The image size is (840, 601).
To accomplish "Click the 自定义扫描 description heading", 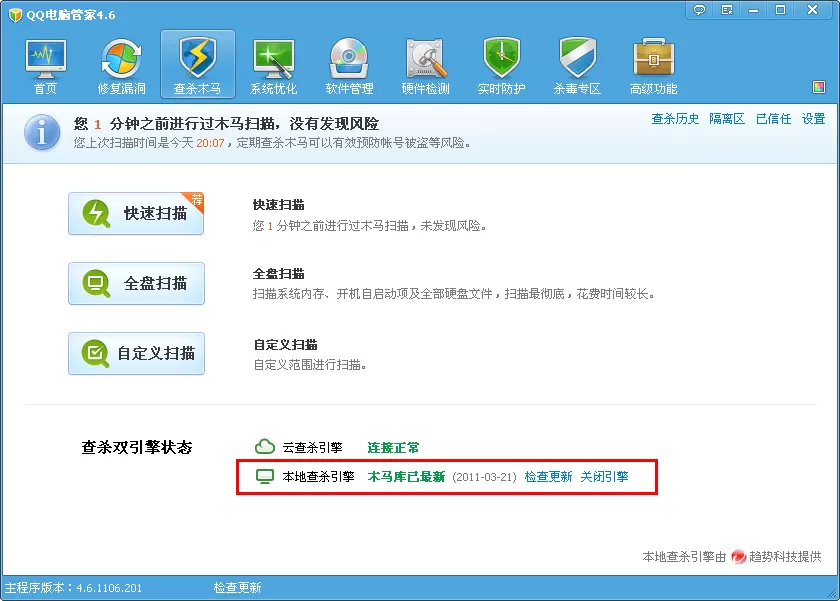I will (286, 344).
